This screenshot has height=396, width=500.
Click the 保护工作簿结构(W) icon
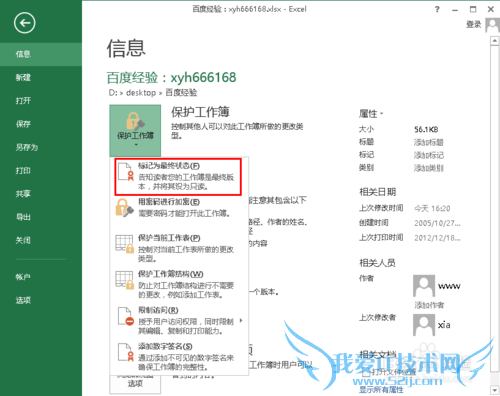124,280
